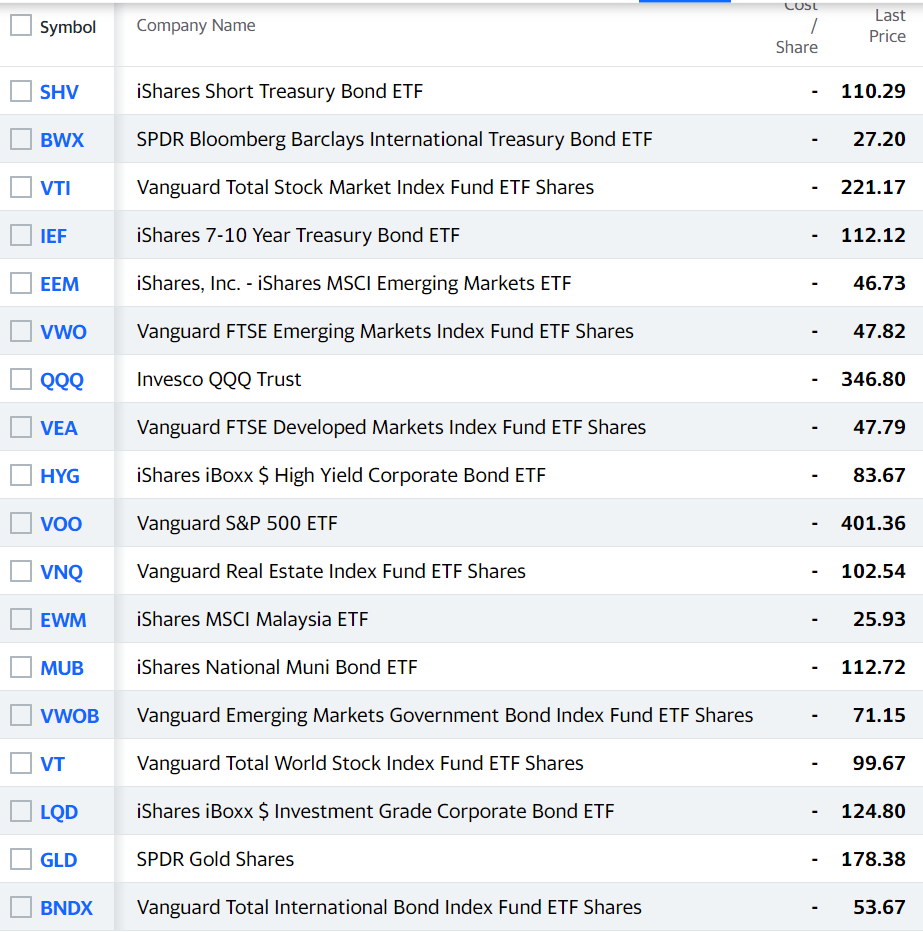
Task: Sort by the Last Price column header
Action: tap(887, 26)
